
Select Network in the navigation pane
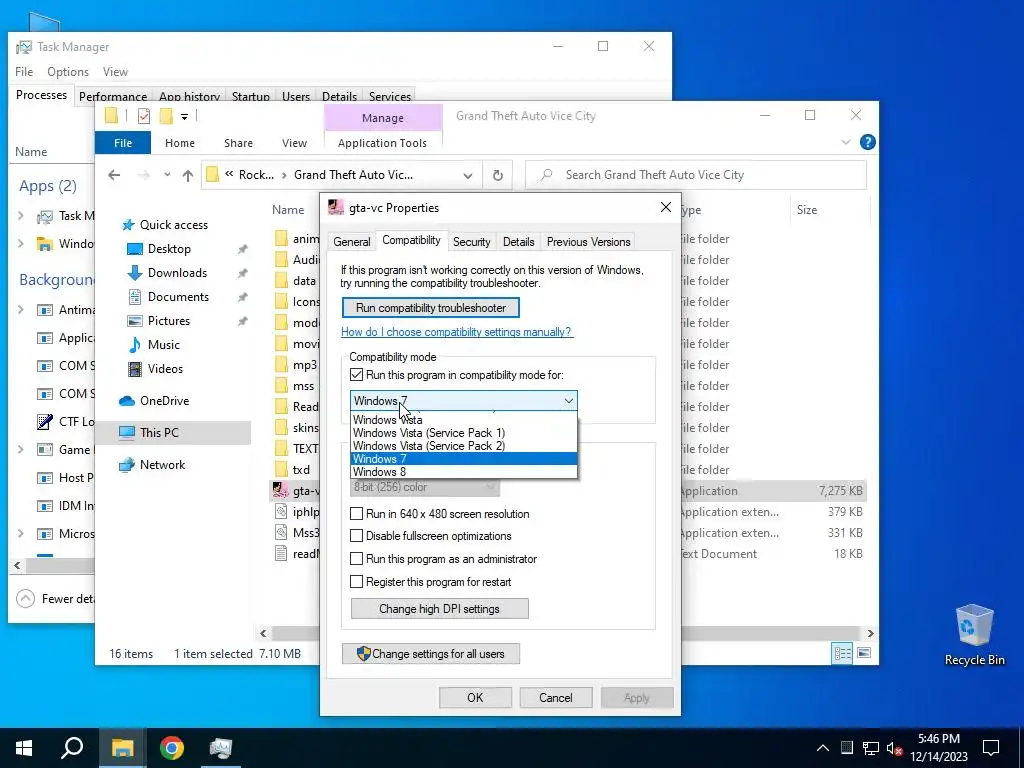(x=162, y=465)
